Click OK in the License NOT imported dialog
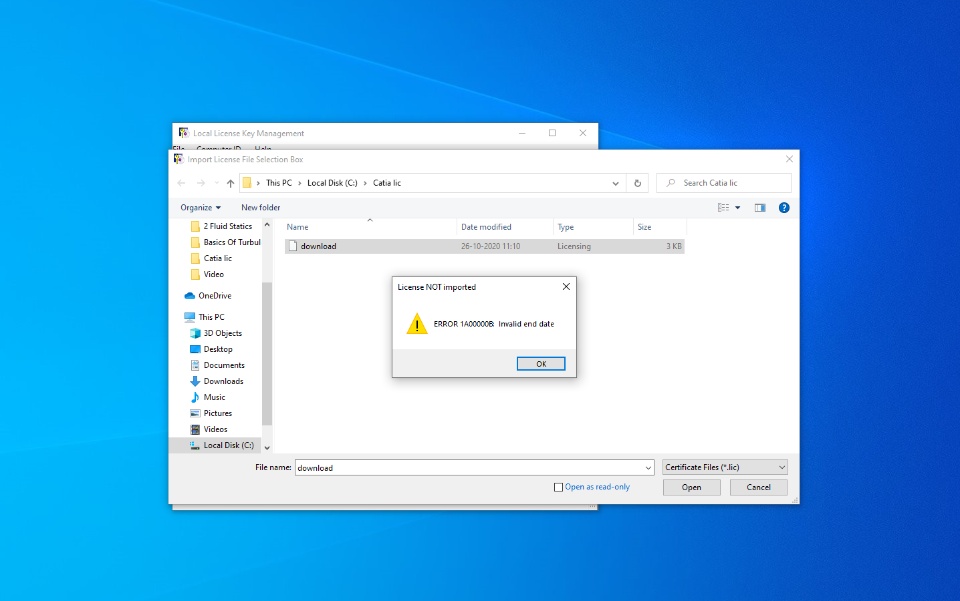 tap(541, 364)
